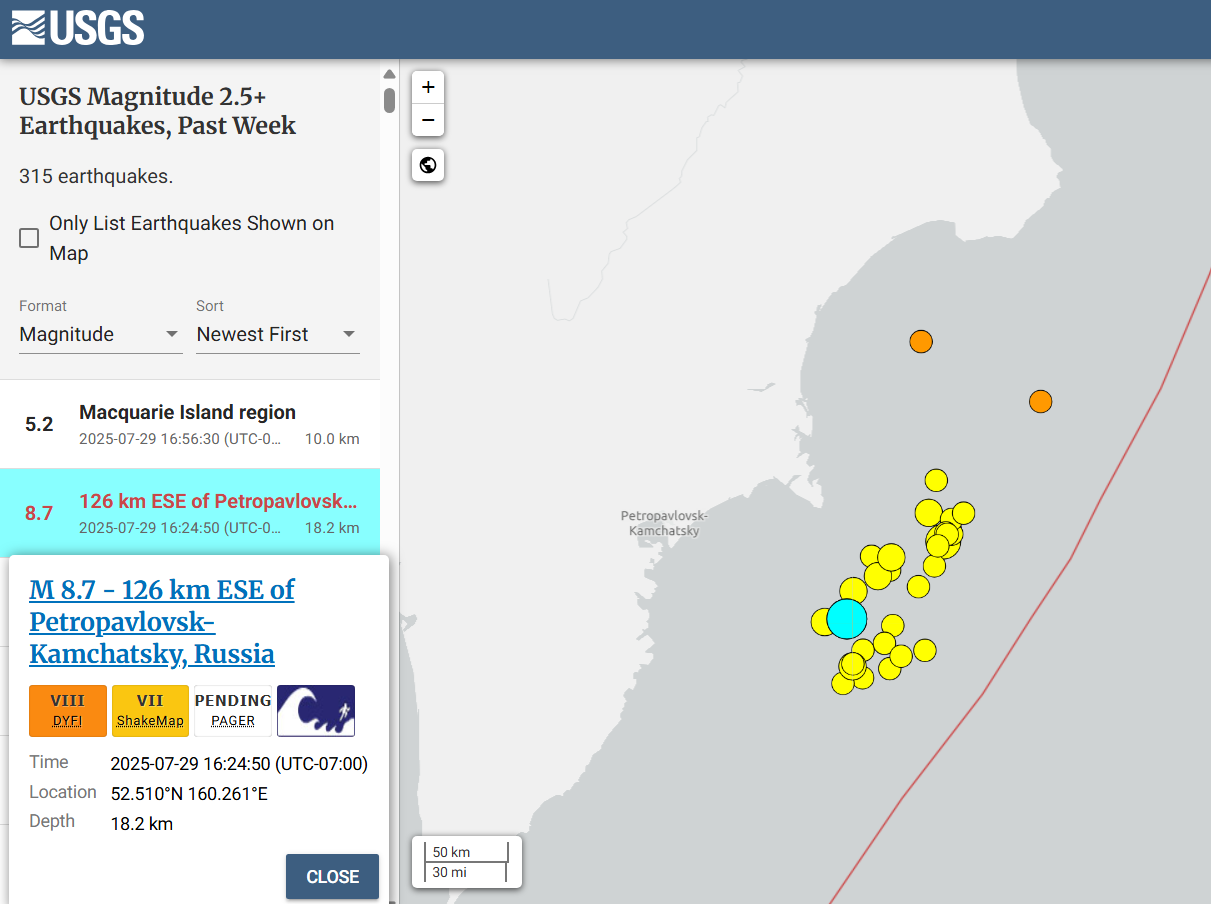Click the USGS Magnitude 2.5+ Earthquakes heading
The height and width of the screenshot is (904, 1211).
pyautogui.click(x=158, y=111)
